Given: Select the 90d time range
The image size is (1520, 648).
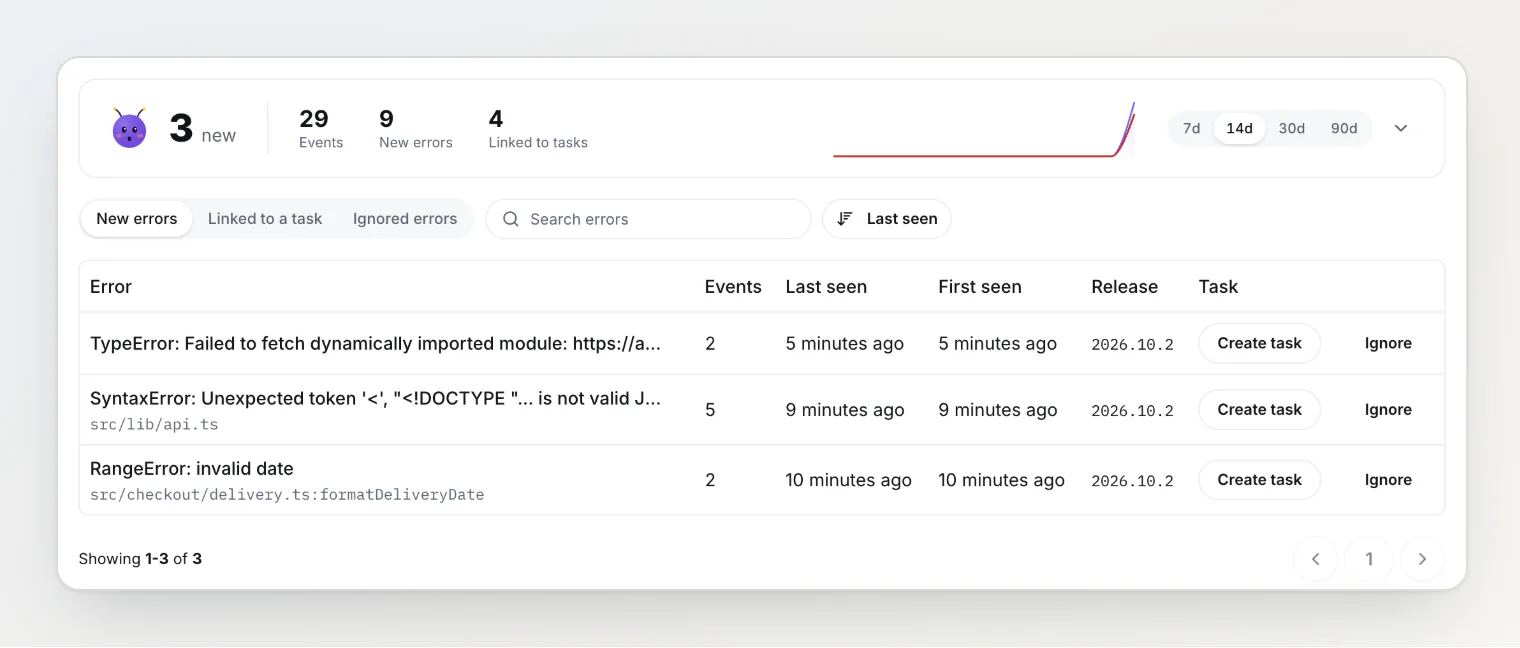Looking at the screenshot, I should coord(1344,128).
